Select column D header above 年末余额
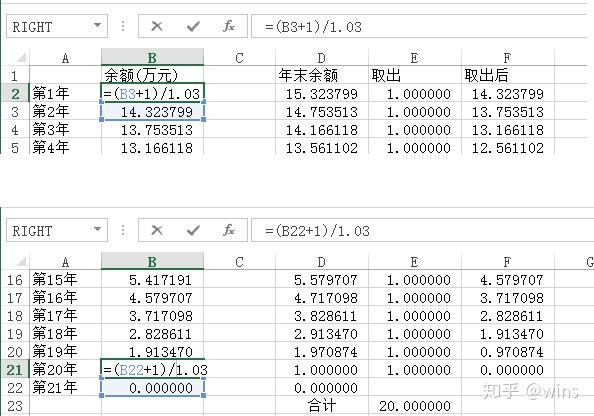 (322, 58)
